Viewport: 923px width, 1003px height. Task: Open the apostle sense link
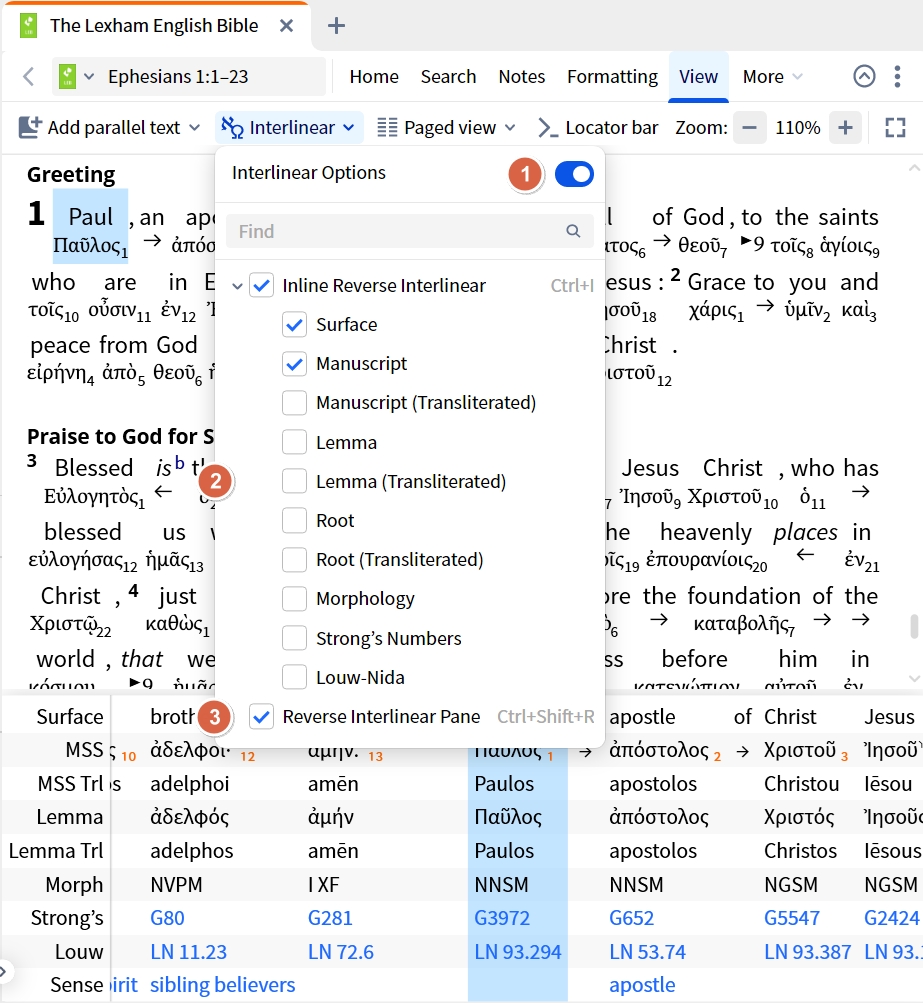(x=642, y=985)
